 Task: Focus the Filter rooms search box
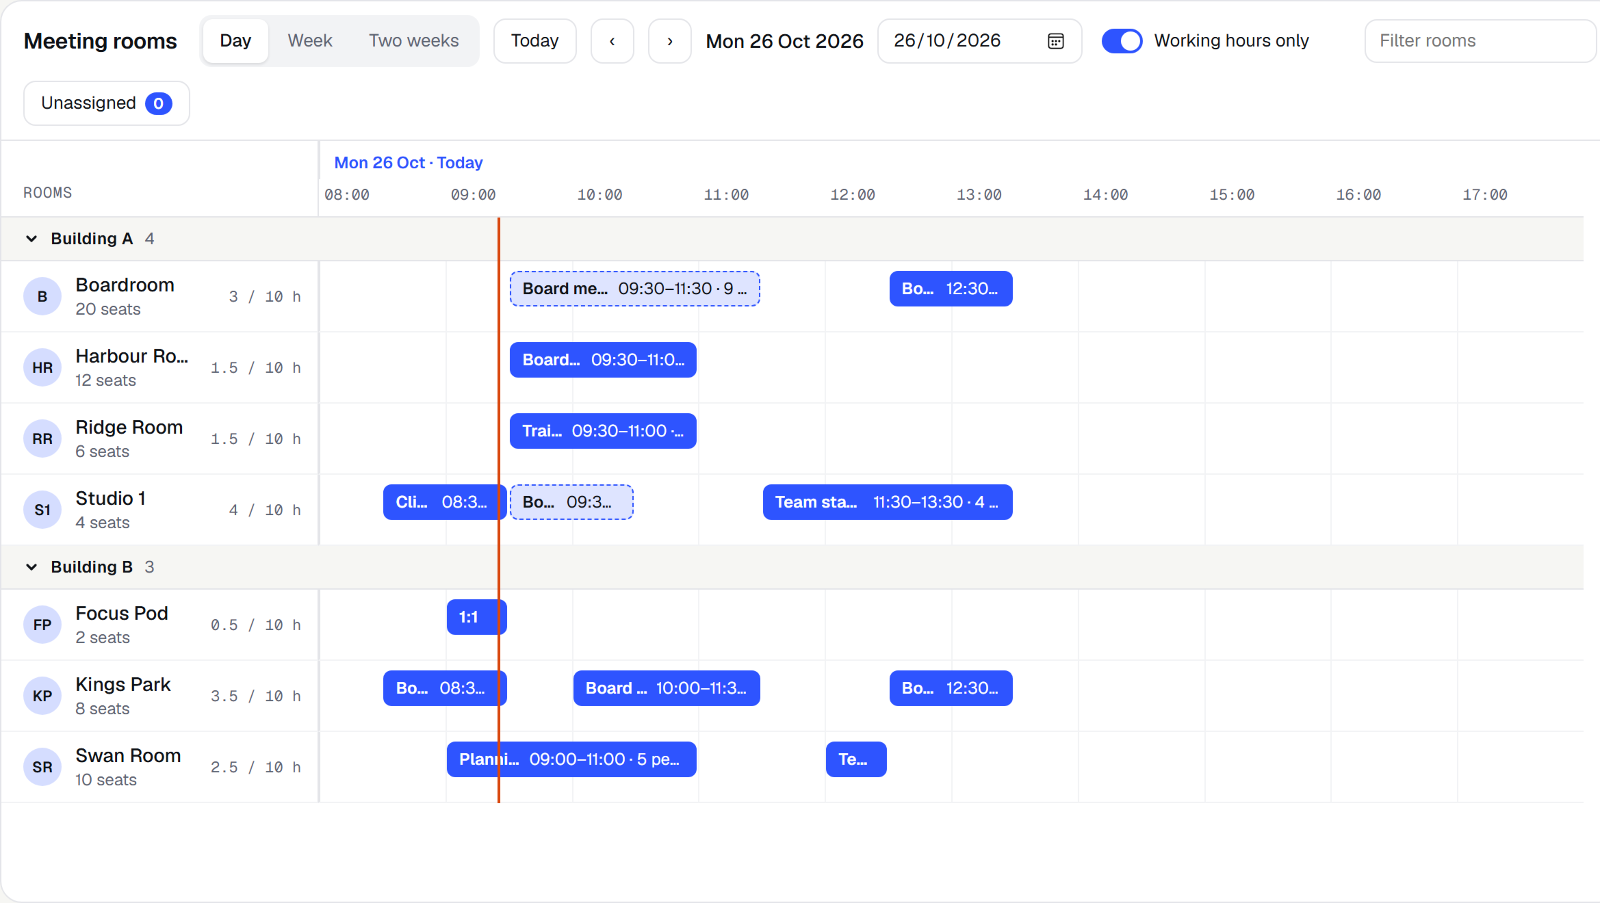tap(1480, 41)
